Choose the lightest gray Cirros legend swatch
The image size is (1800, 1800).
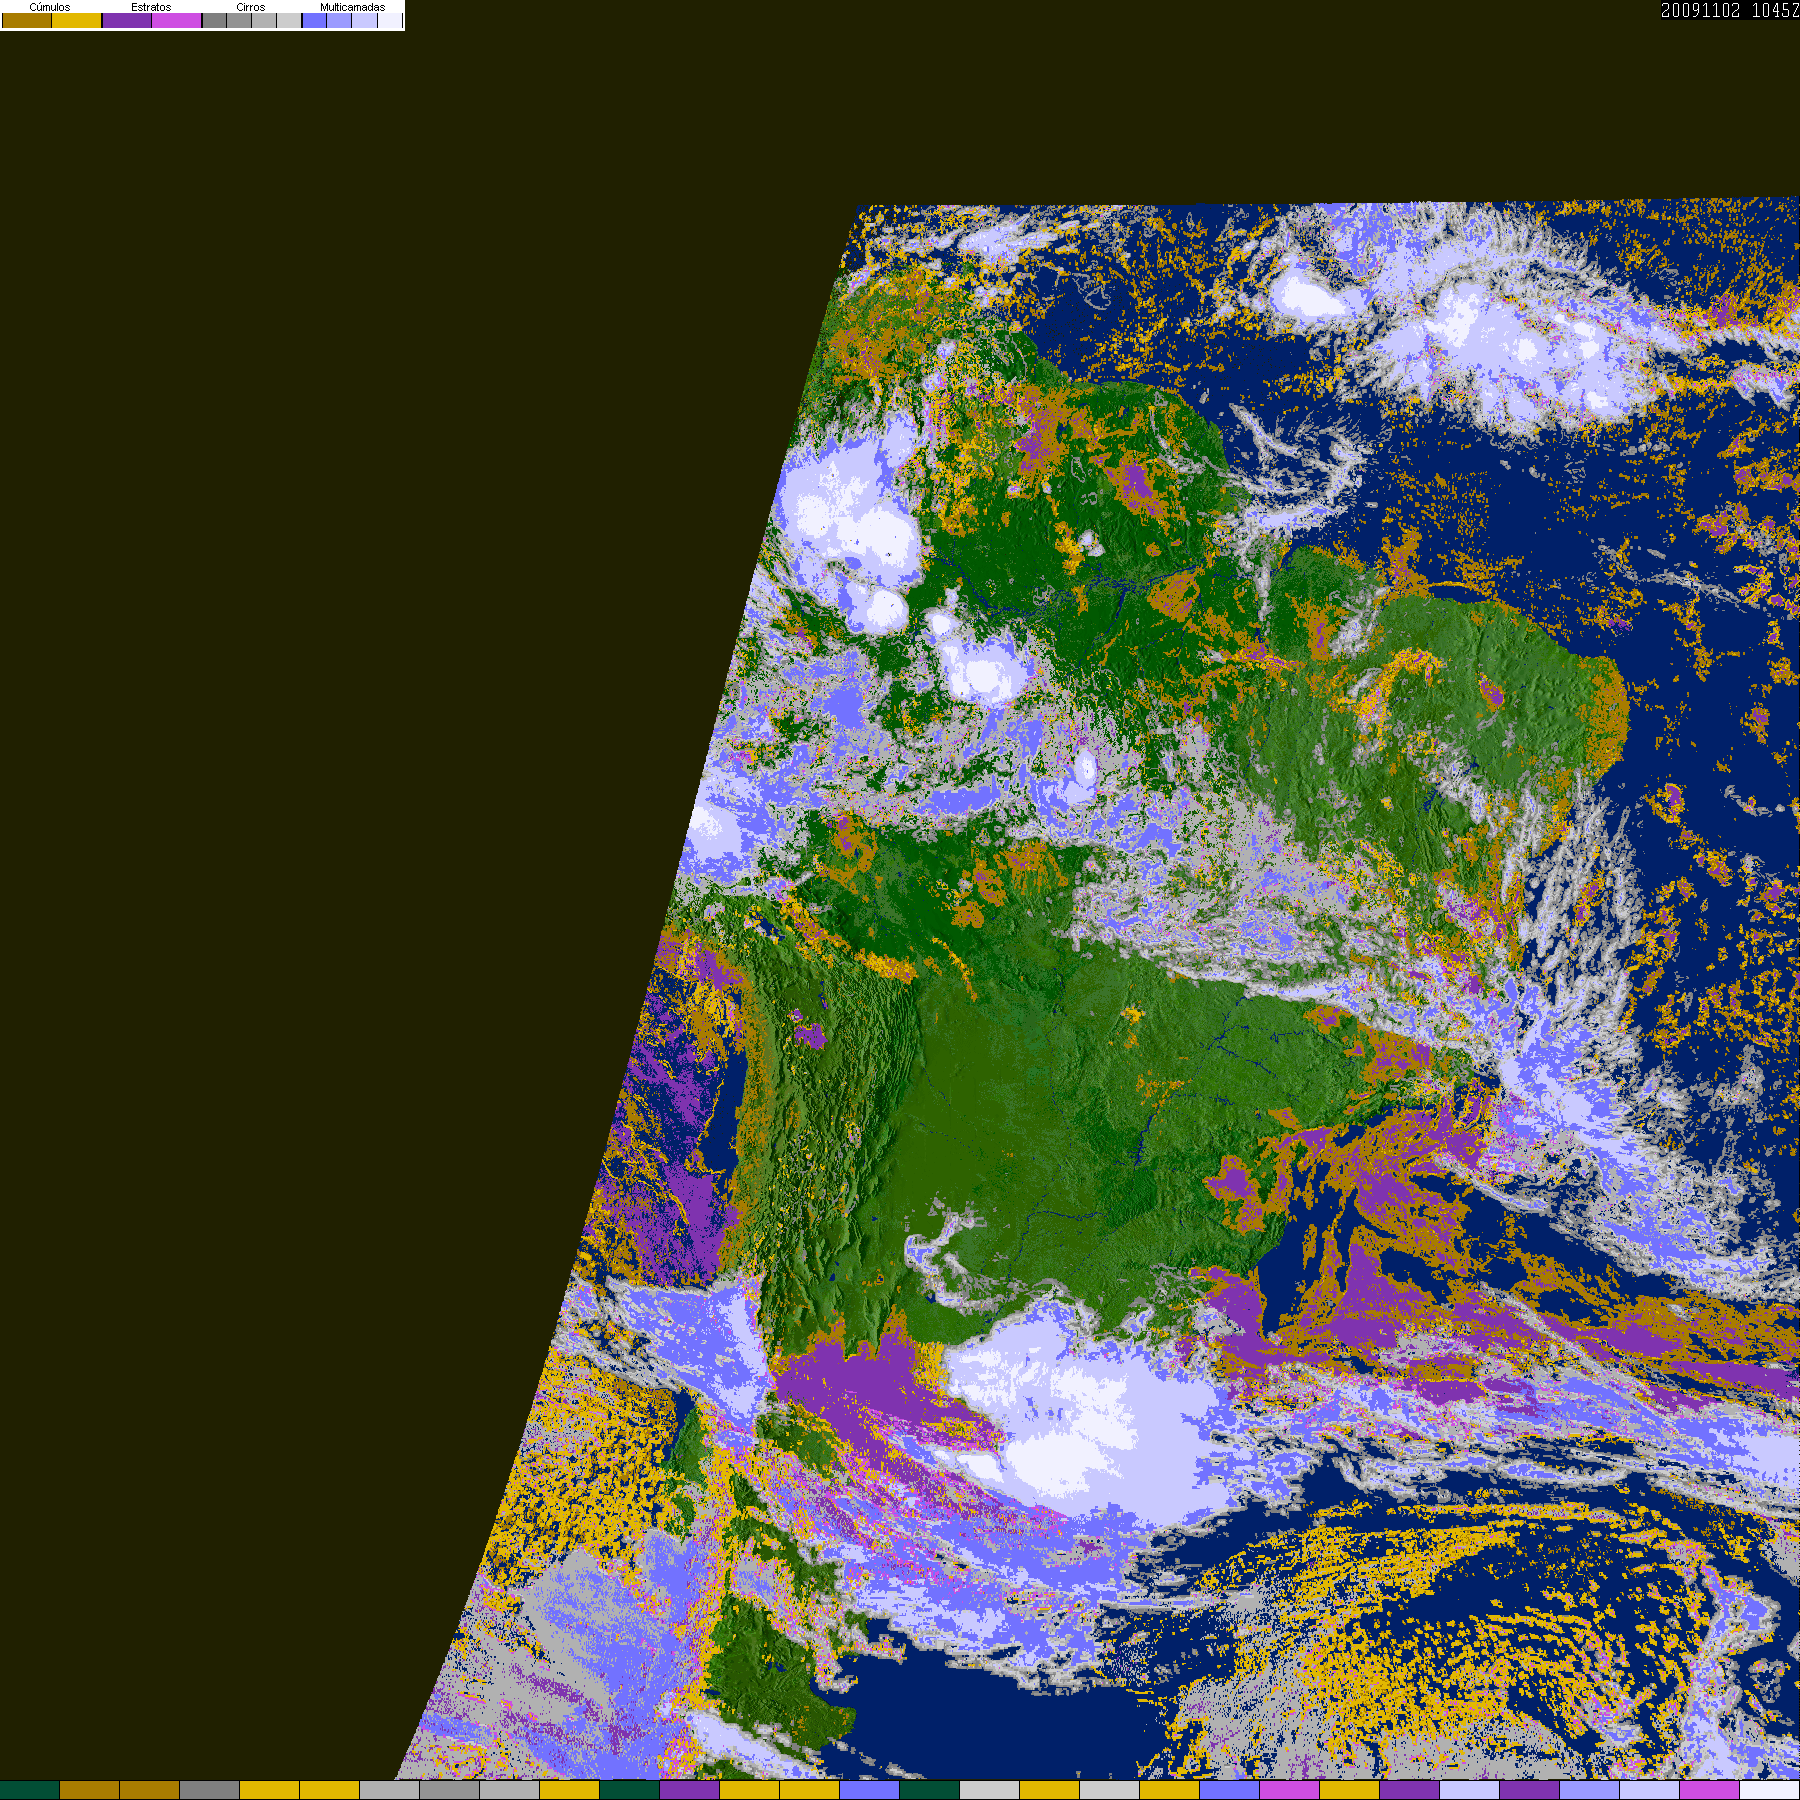[x=289, y=21]
